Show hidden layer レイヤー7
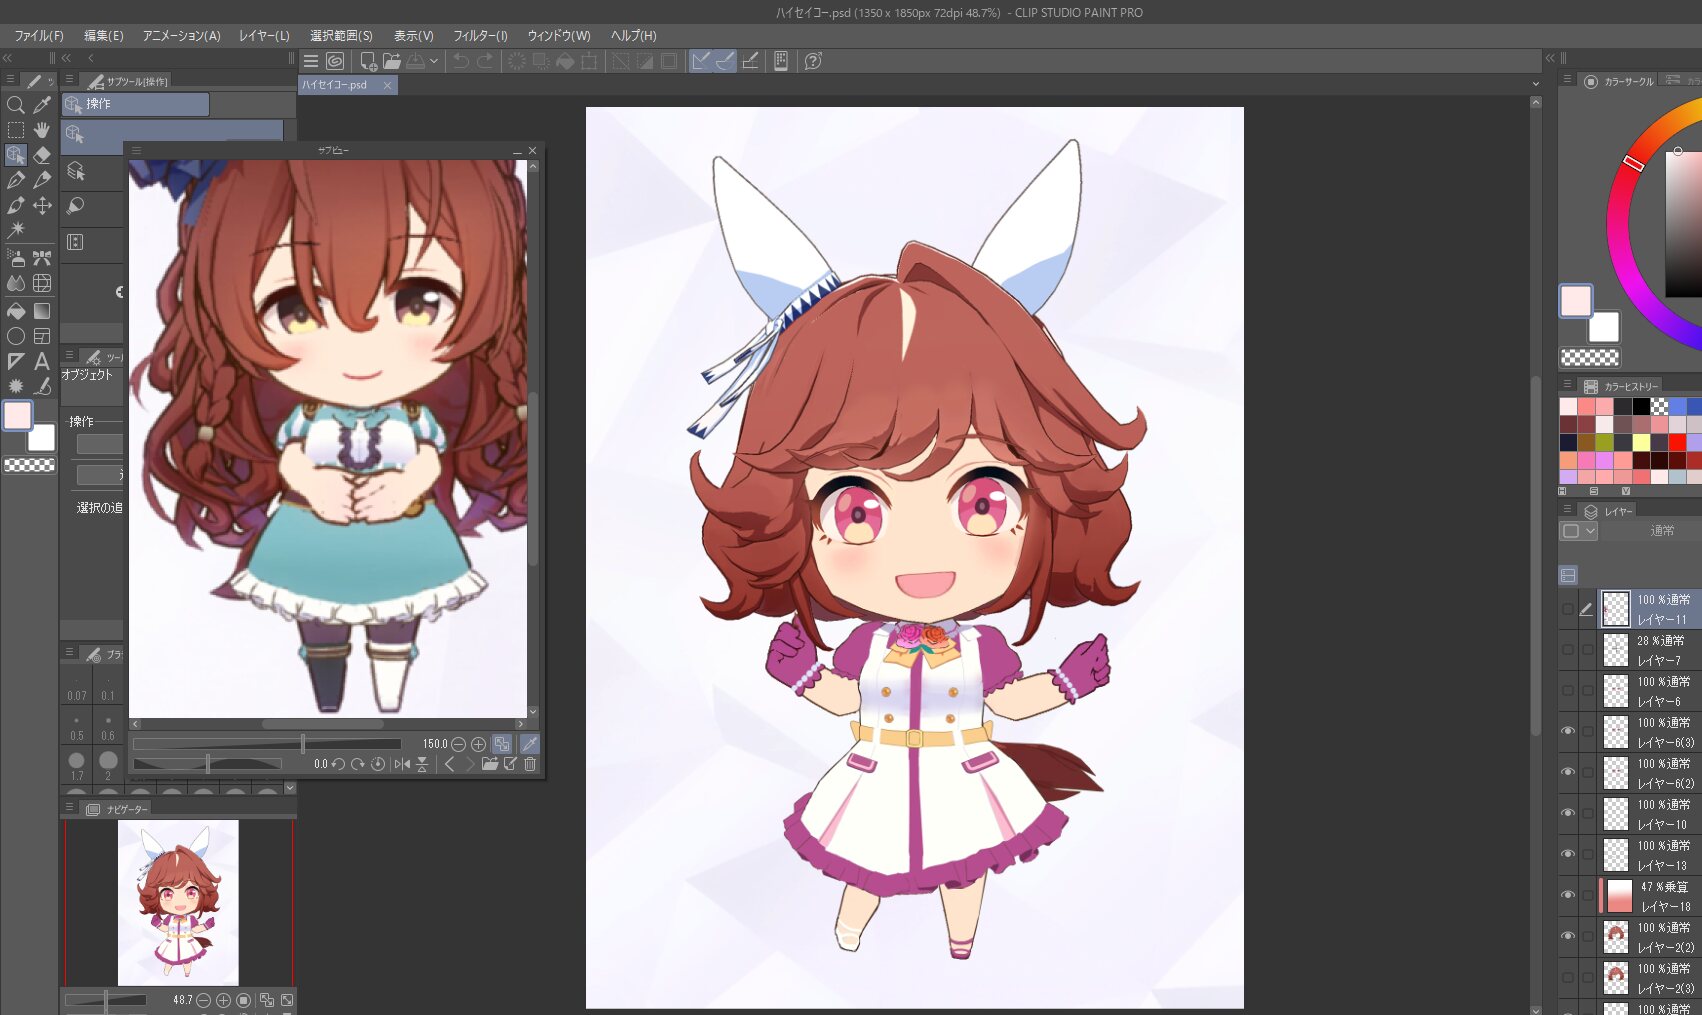The image size is (1702, 1015). tap(1568, 650)
